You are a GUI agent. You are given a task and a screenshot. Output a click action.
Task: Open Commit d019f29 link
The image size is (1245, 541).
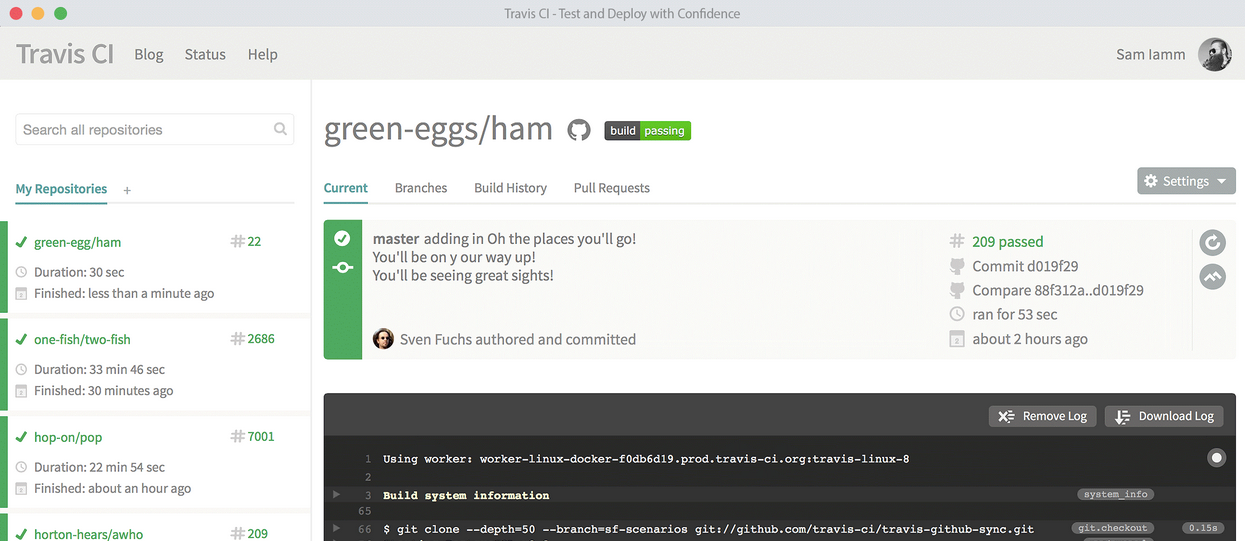click(1025, 266)
